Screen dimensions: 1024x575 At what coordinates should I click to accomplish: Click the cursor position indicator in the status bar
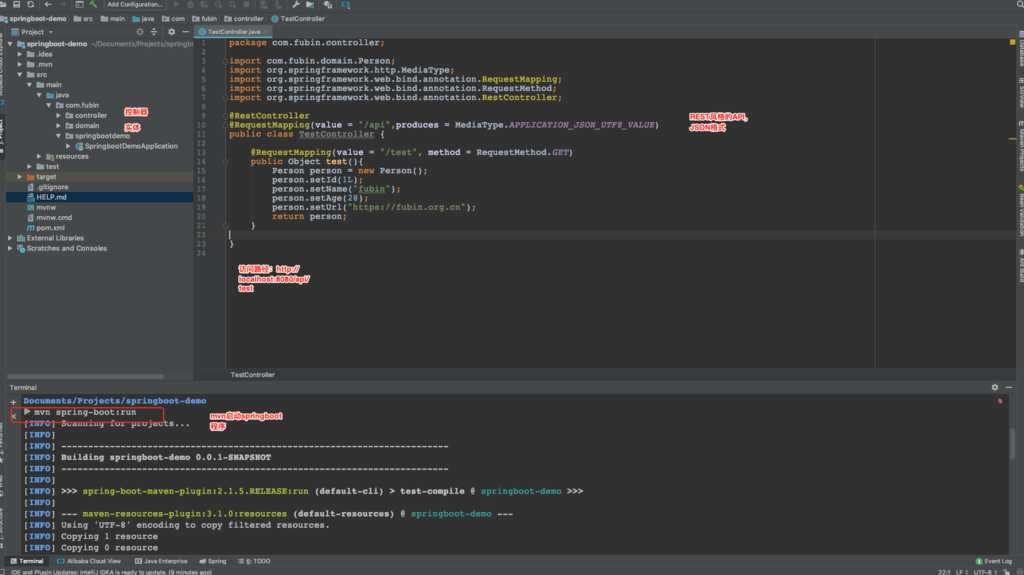[944, 572]
